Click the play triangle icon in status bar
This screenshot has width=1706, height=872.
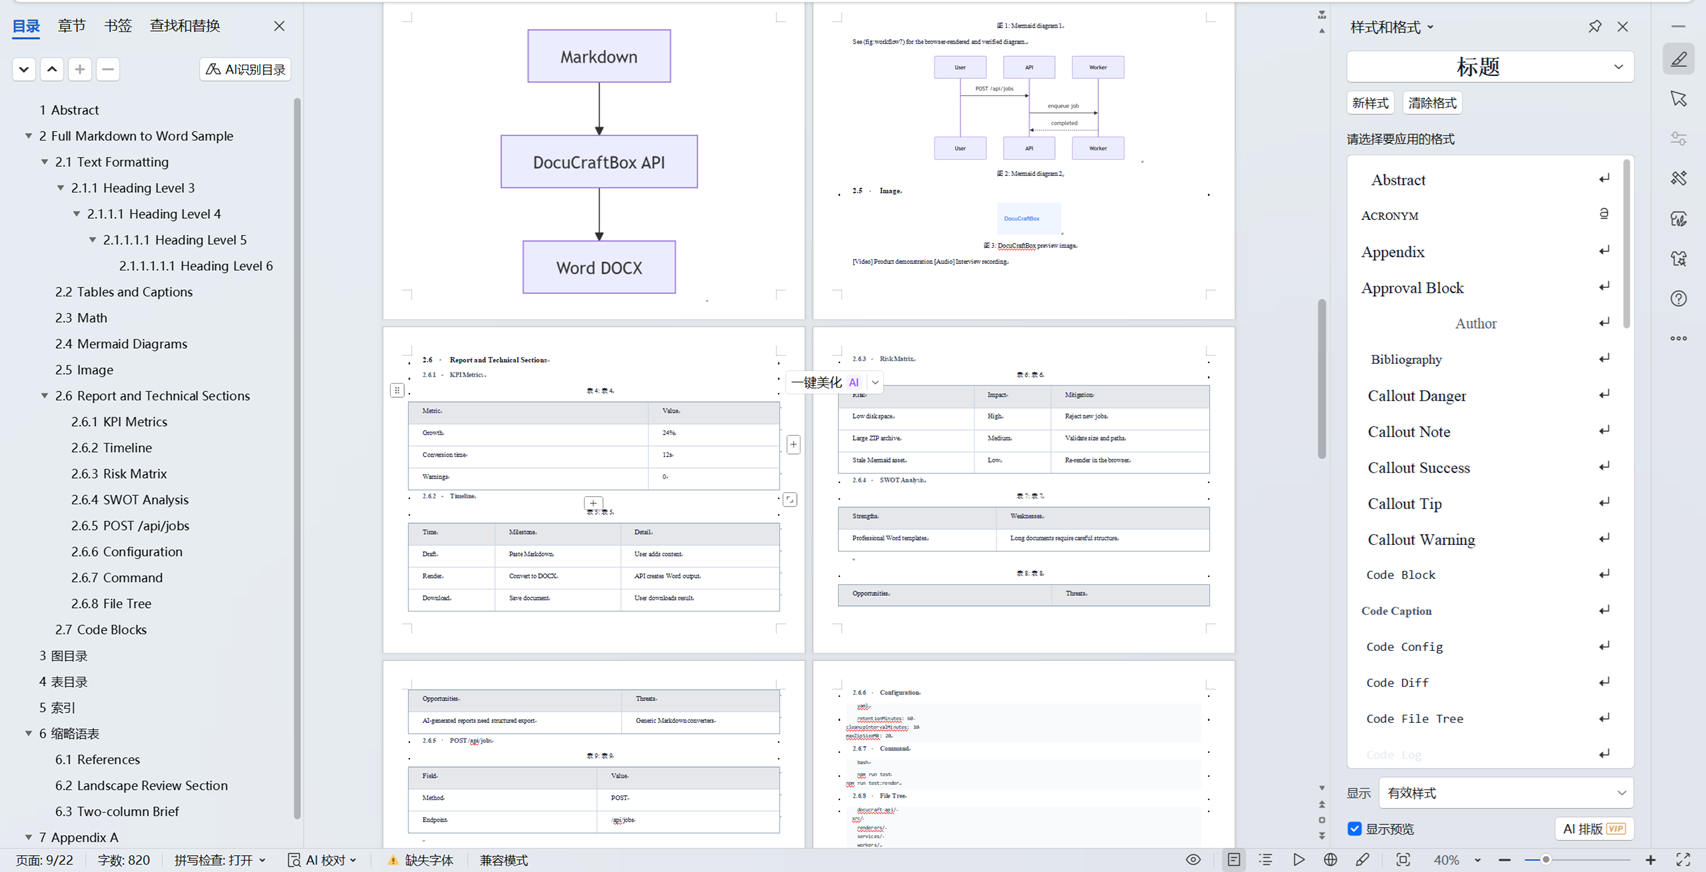tap(1298, 860)
